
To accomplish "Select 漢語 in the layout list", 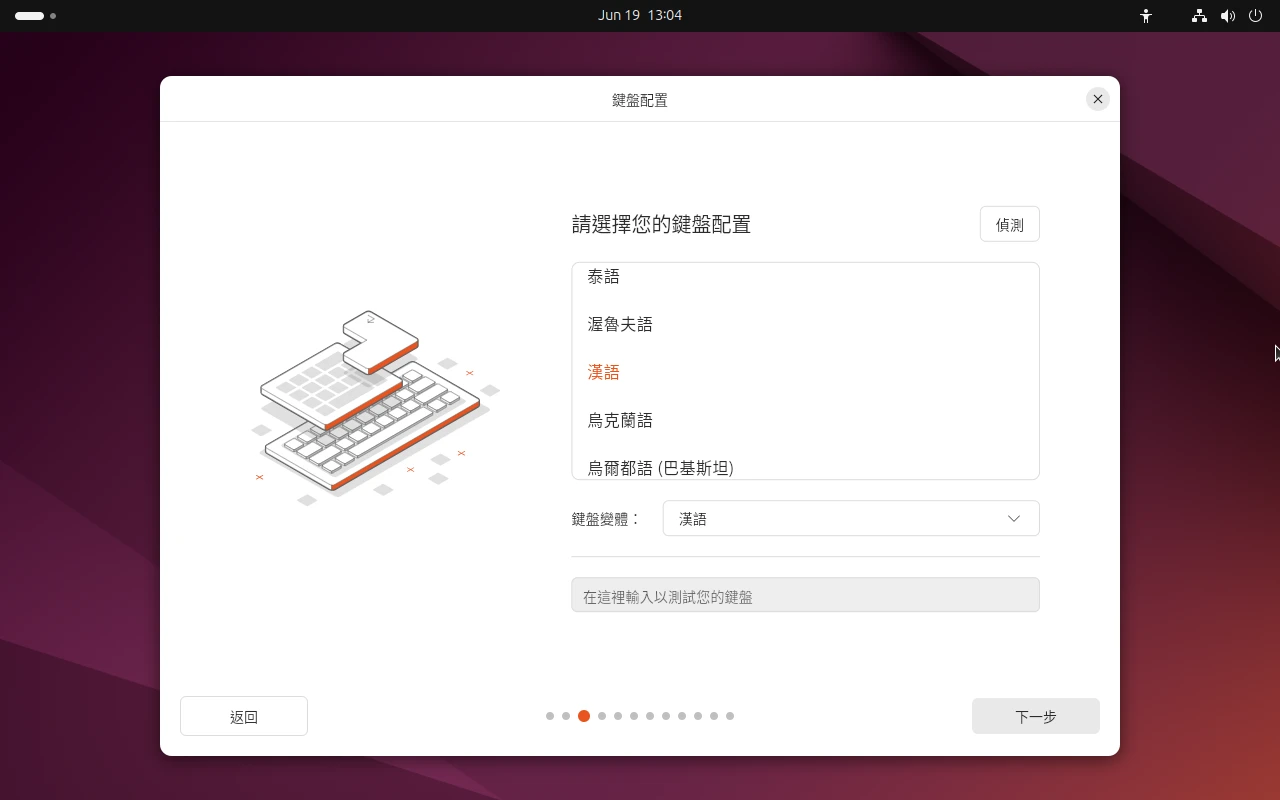I will tap(805, 372).
